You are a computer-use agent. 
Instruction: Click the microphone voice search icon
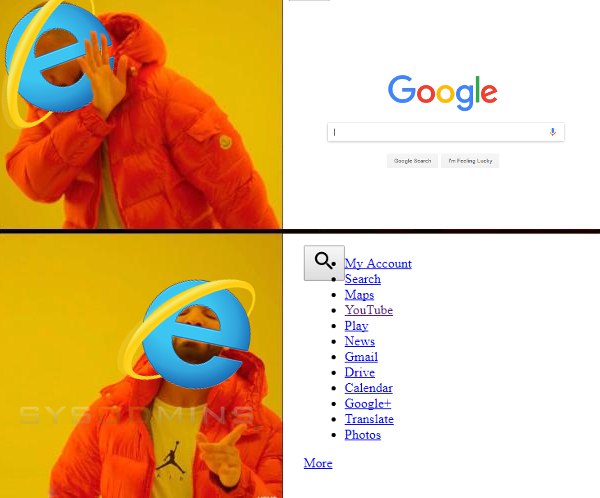553,132
